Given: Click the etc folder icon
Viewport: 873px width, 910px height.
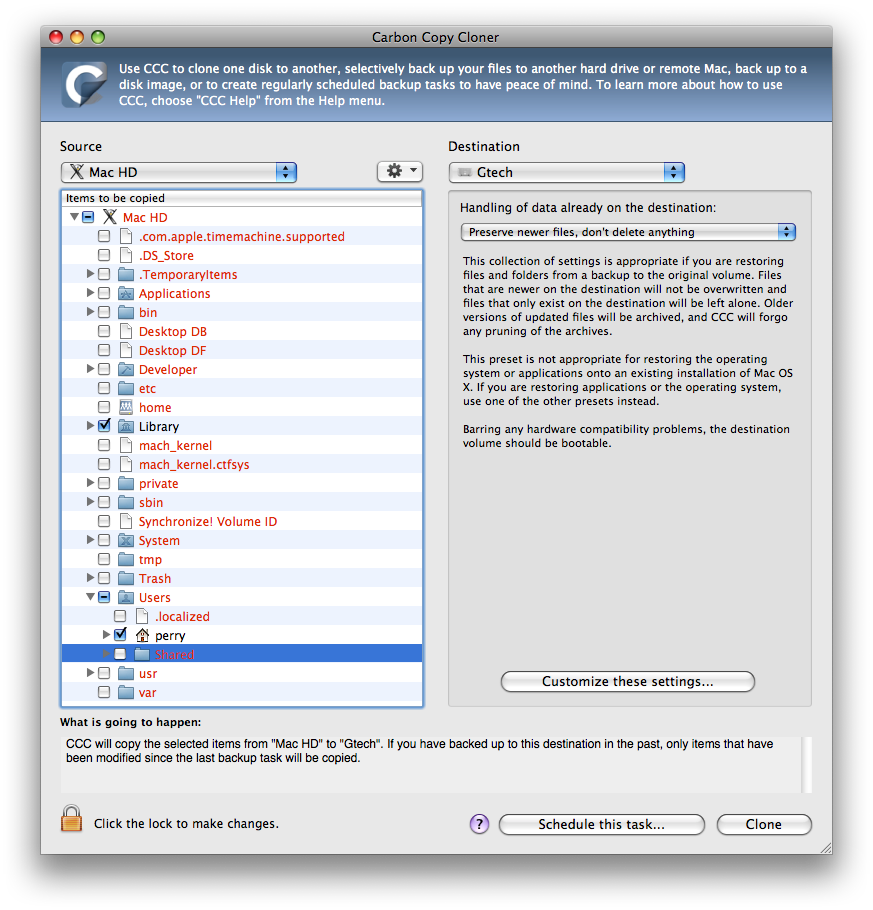Looking at the screenshot, I should pos(126,388).
